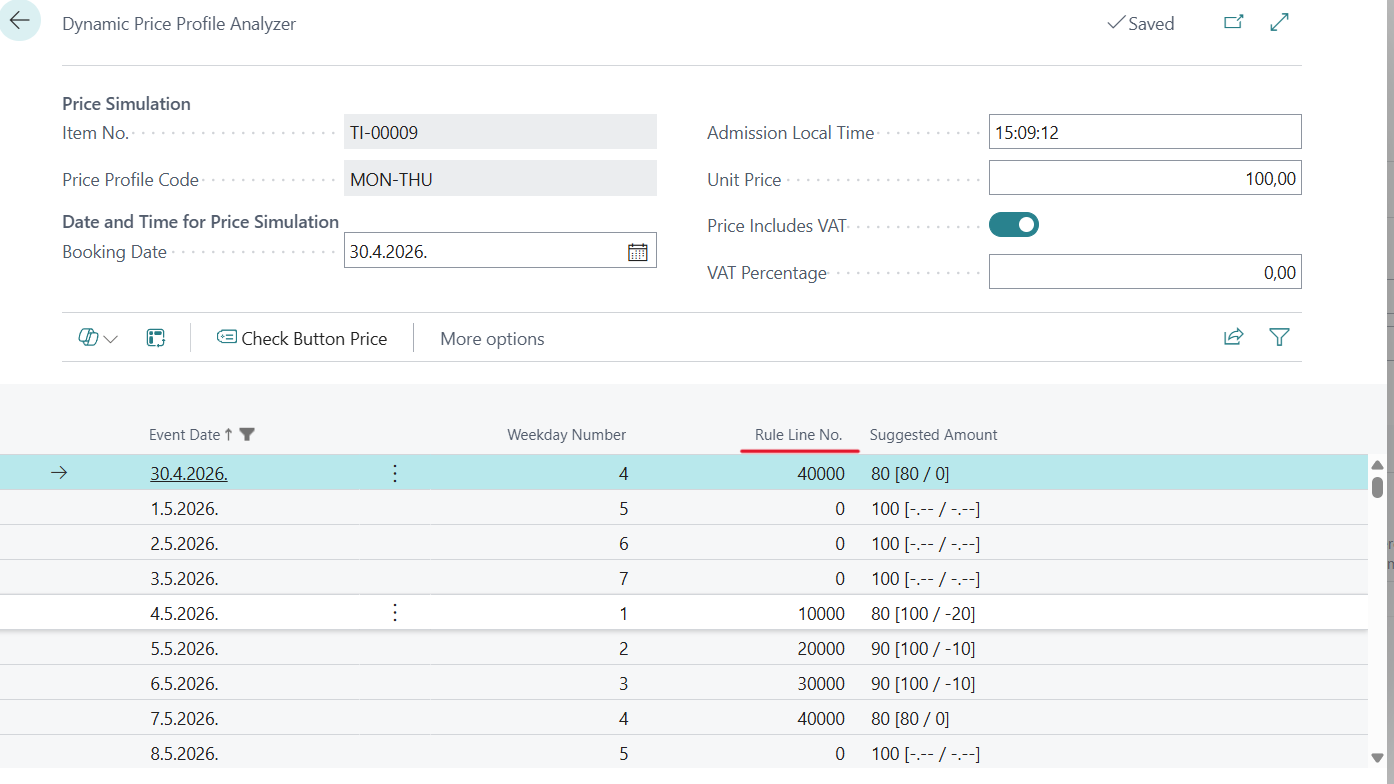The height and width of the screenshot is (784, 1394).
Task: Toggle Price Includes VAT switch
Action: click(x=1014, y=225)
